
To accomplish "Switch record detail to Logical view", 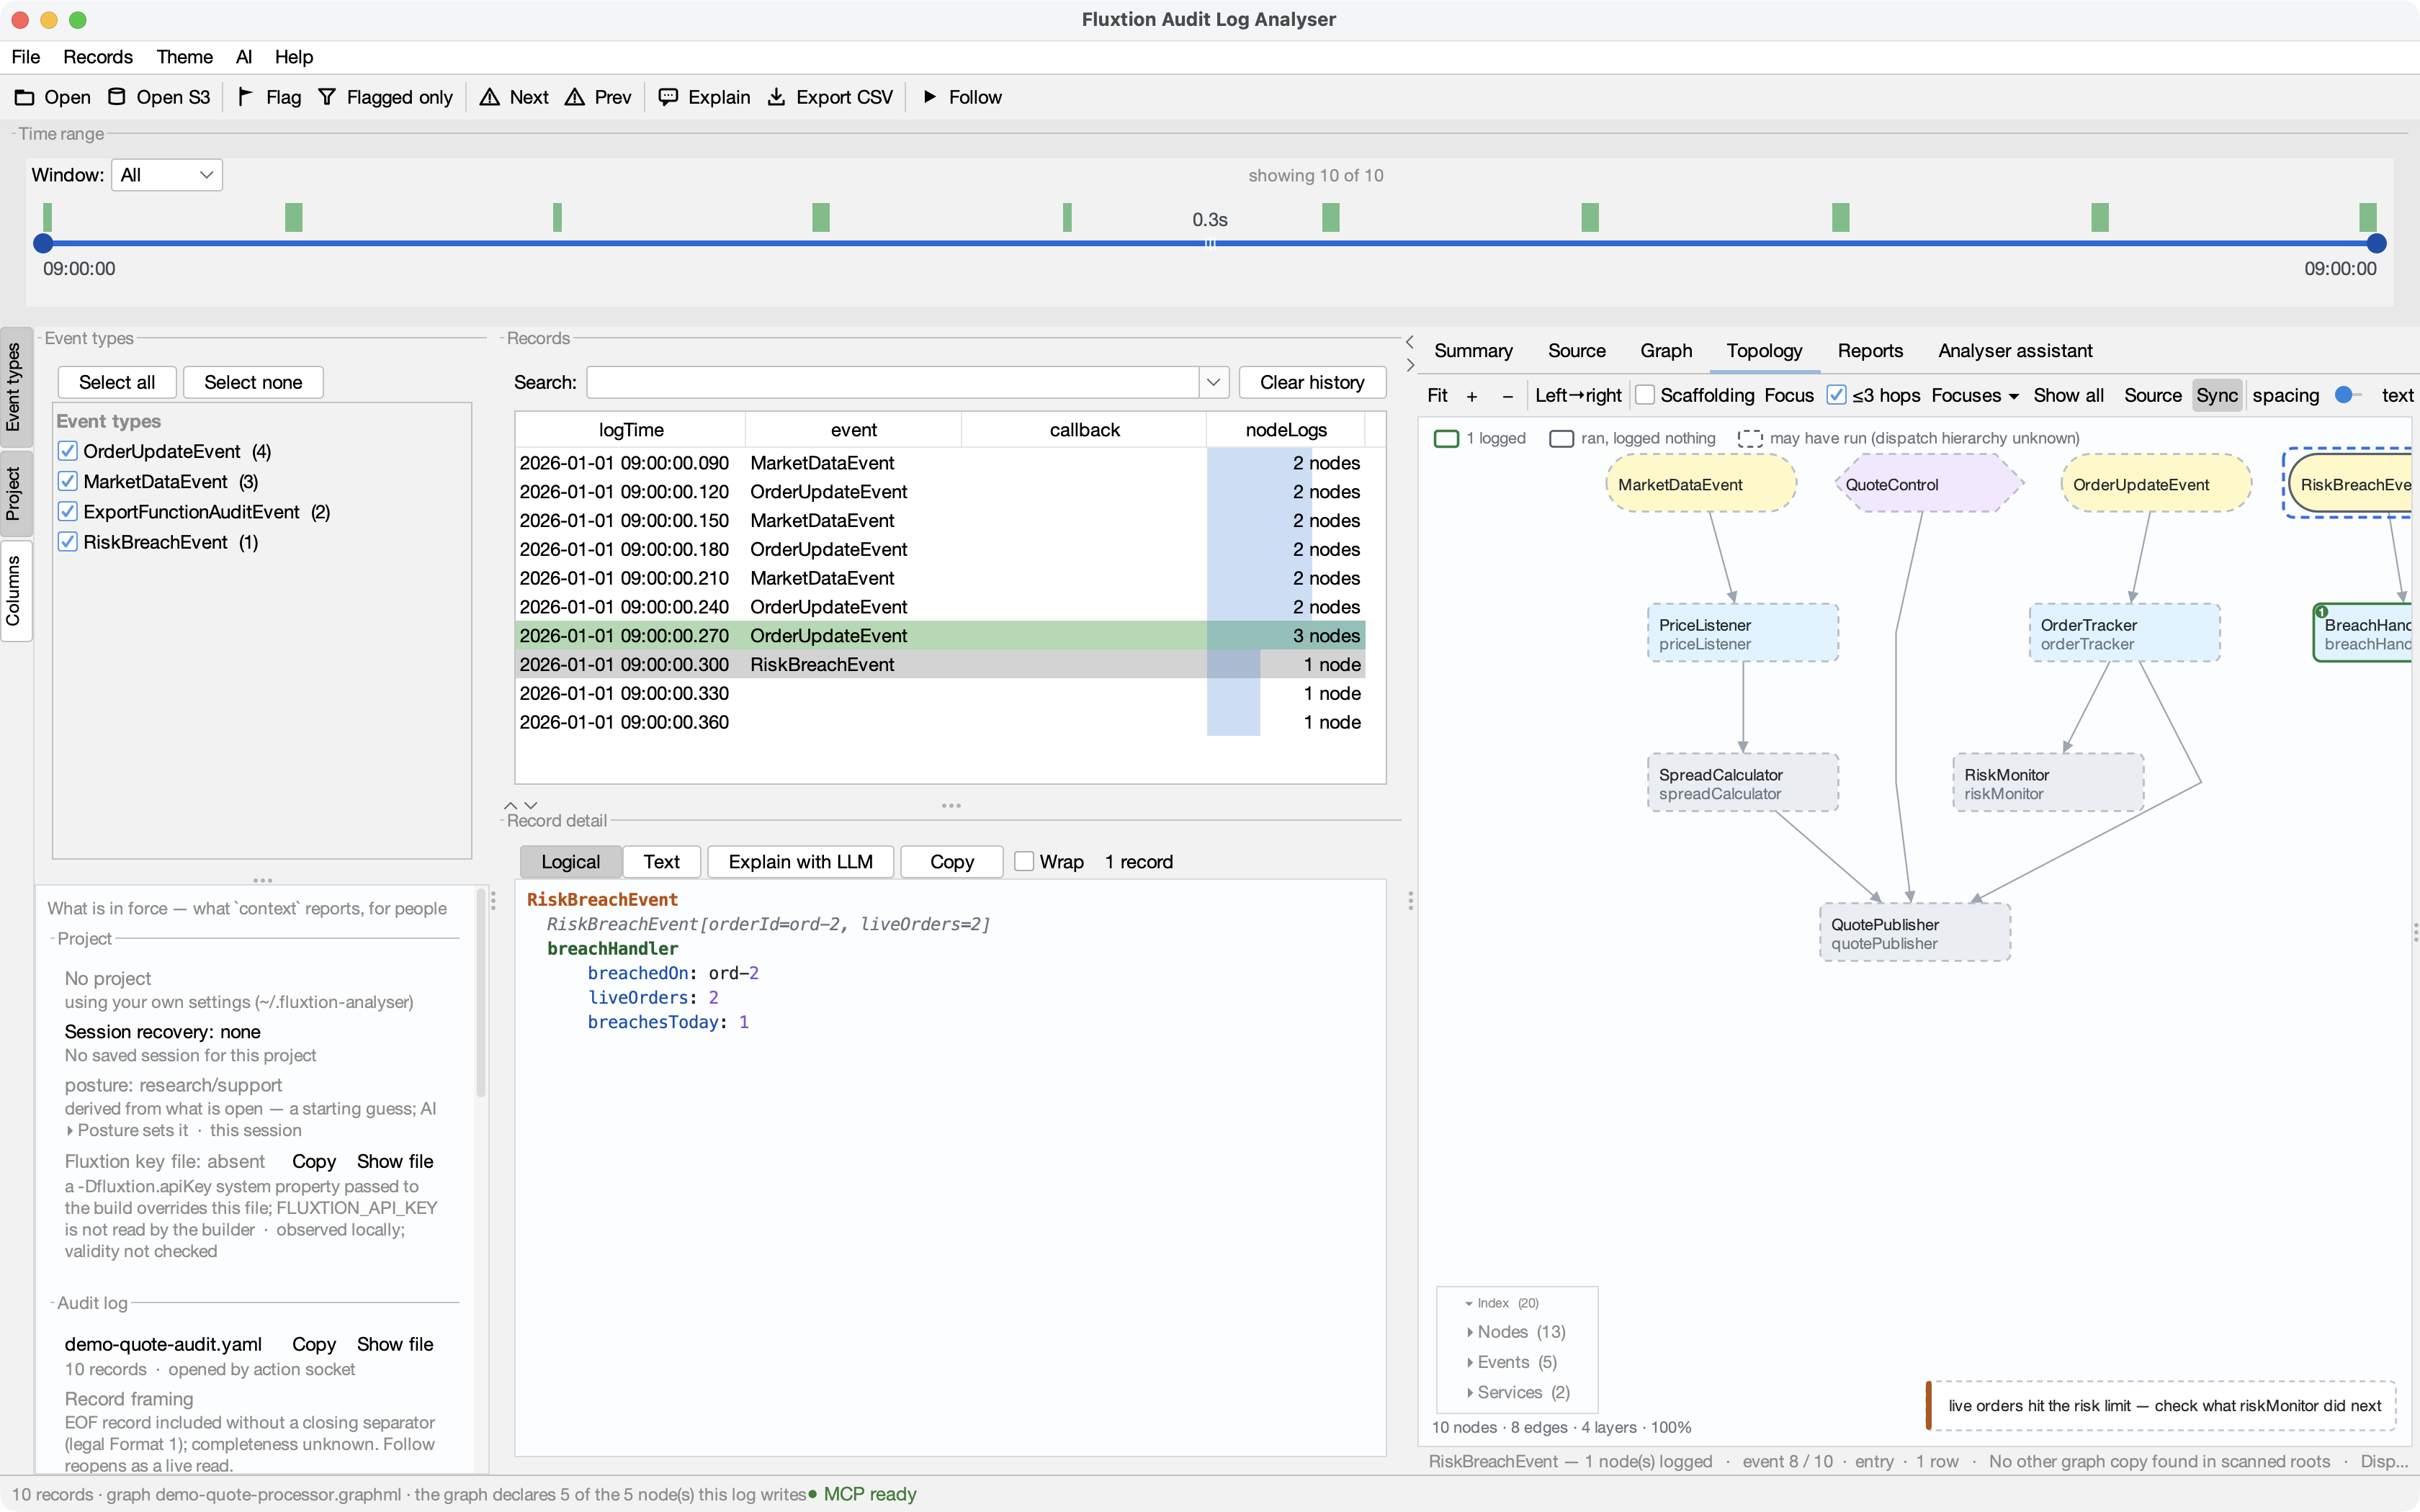I will click(x=571, y=862).
